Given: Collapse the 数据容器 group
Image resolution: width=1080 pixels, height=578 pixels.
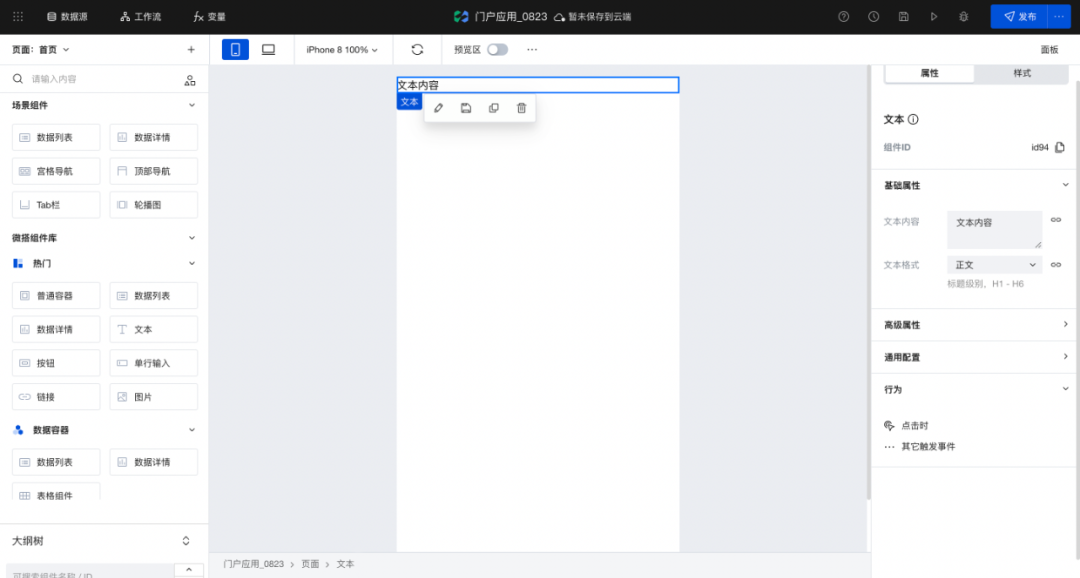Looking at the screenshot, I should click(x=191, y=430).
